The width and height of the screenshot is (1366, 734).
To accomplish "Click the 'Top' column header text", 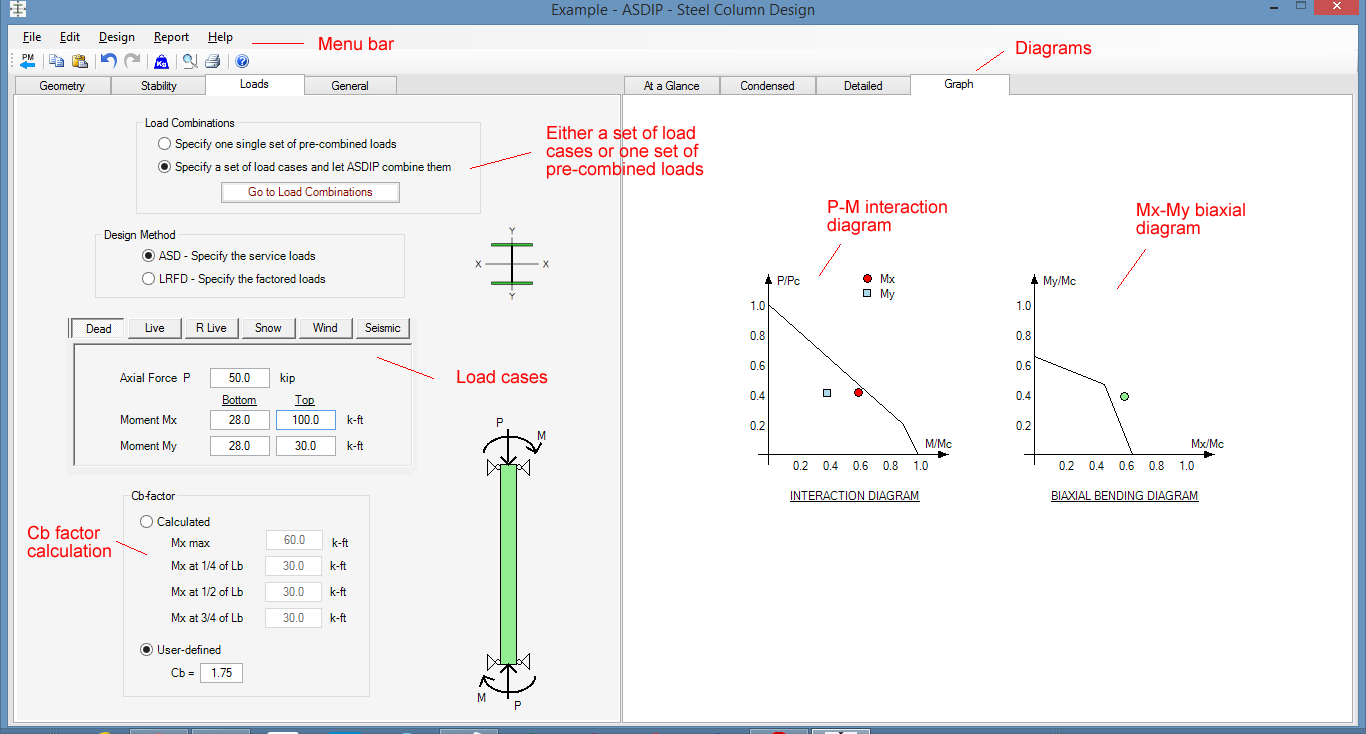I will [305, 400].
